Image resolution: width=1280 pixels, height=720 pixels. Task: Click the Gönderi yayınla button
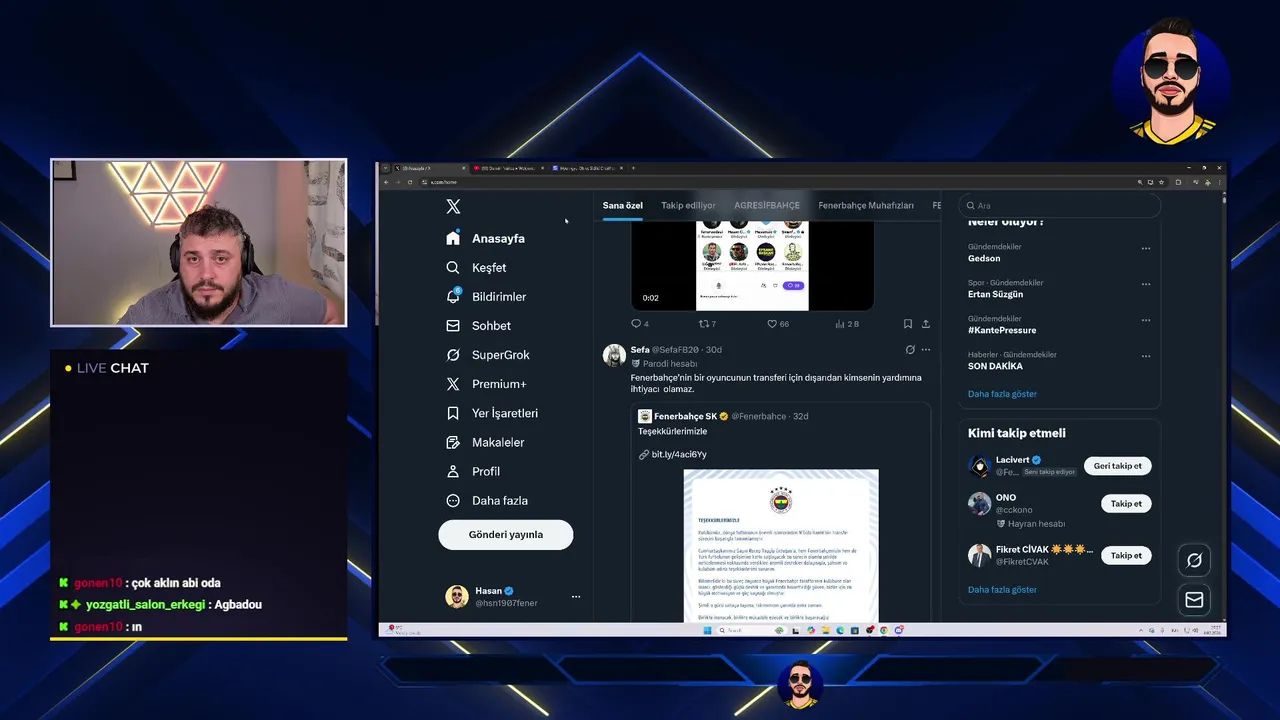(505, 534)
